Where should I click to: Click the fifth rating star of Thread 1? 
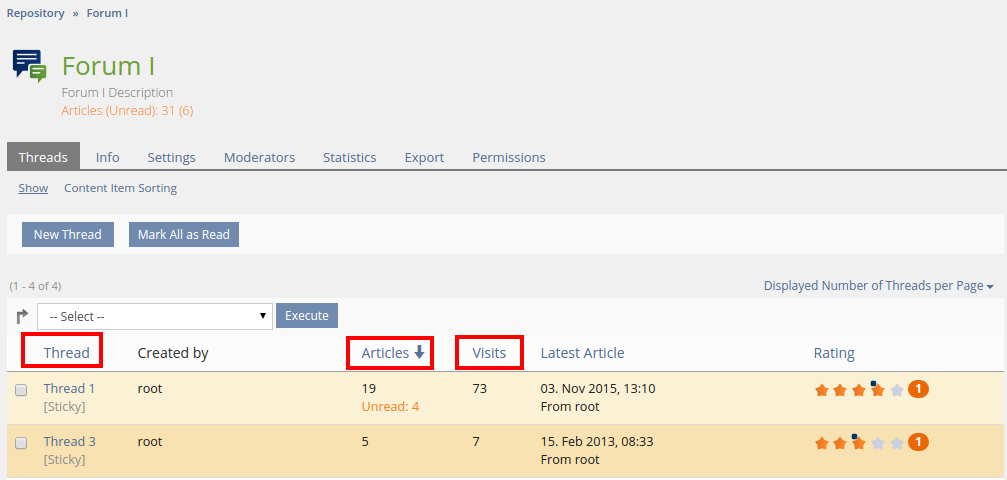point(897,390)
